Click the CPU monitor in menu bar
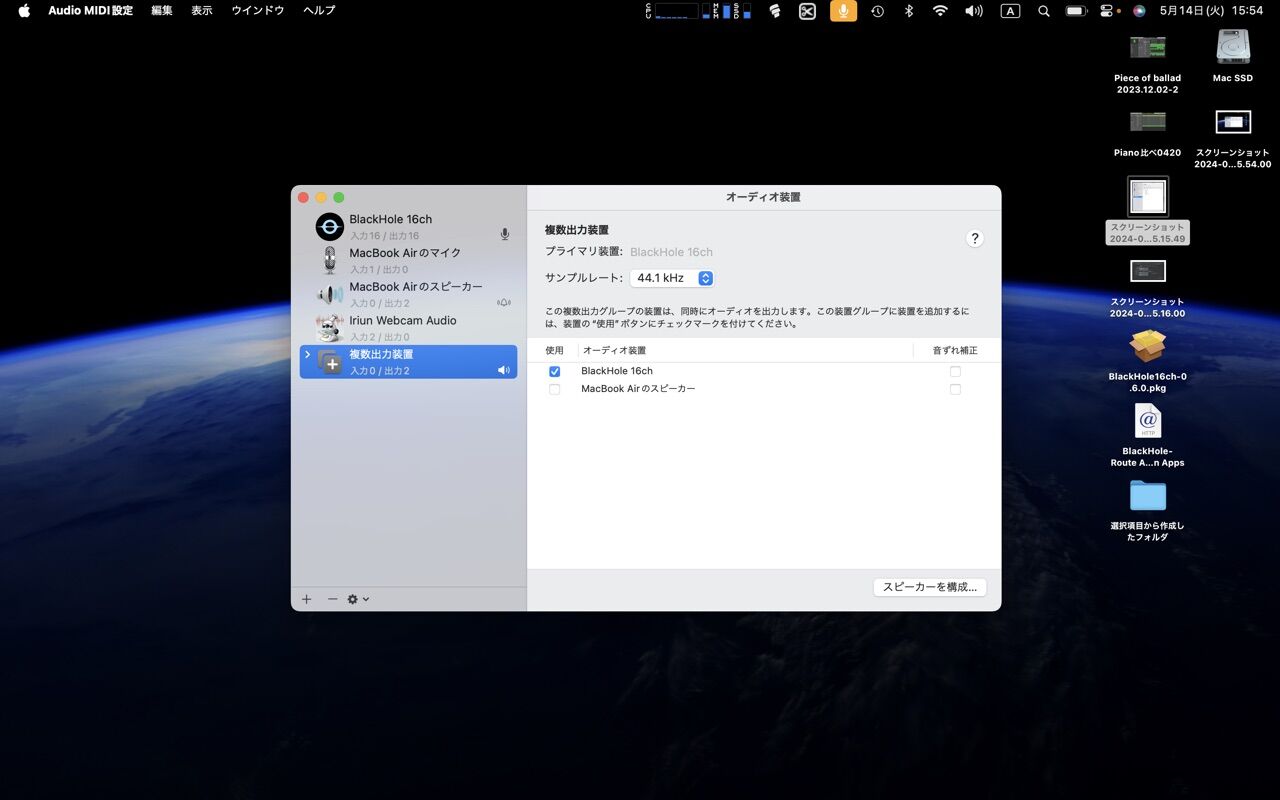Screen dimensions: 1280x800 point(673,11)
